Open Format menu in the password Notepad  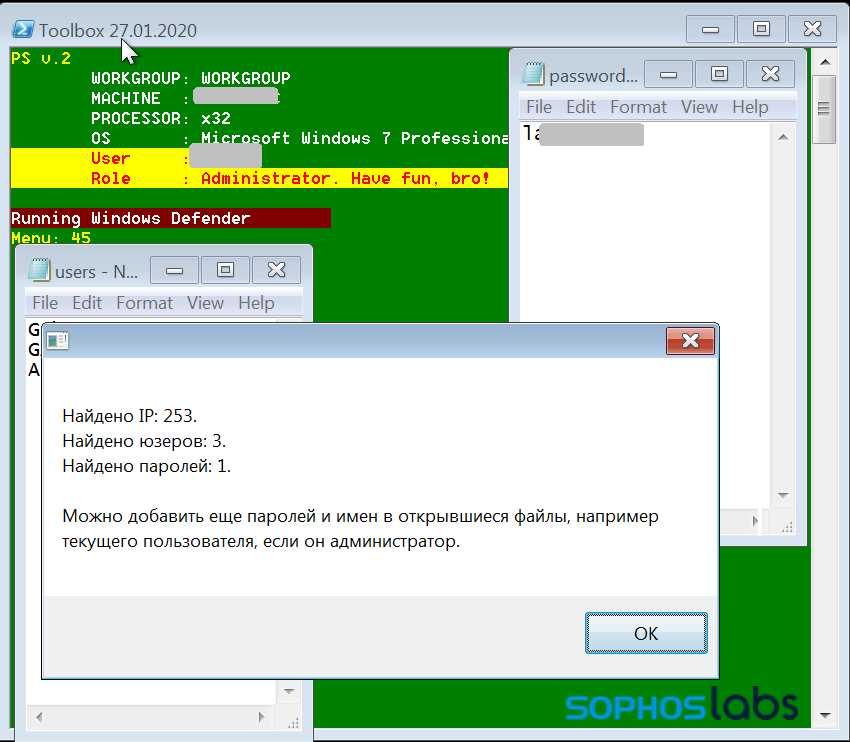pos(638,107)
